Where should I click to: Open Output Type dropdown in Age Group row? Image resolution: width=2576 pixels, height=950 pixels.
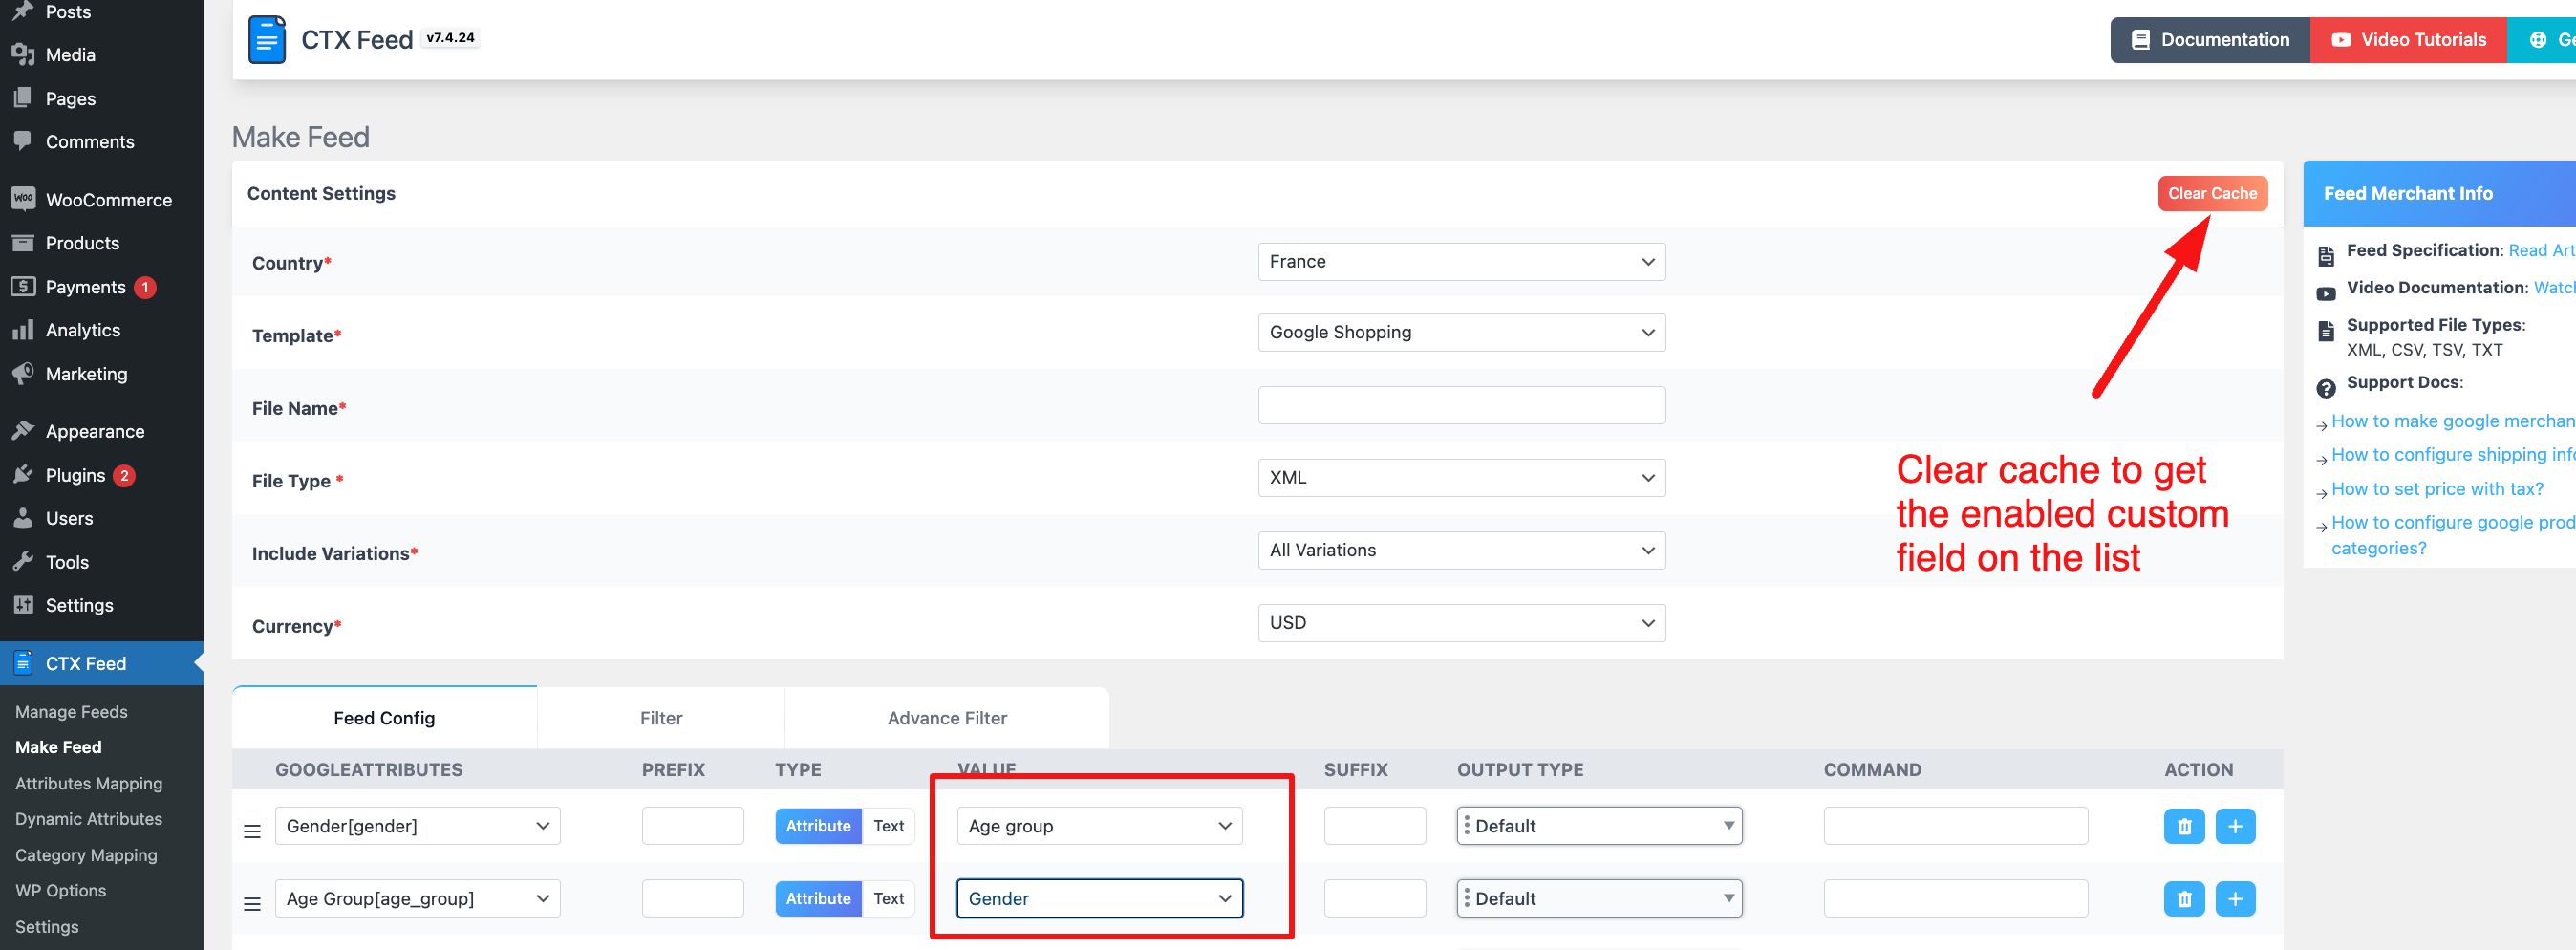(1599, 899)
